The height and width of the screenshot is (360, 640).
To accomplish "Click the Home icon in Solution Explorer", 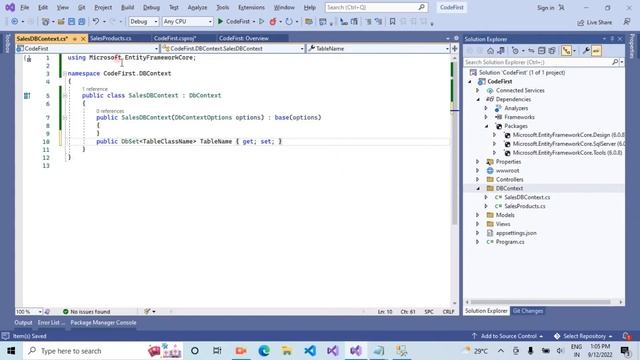I will 491,51.
